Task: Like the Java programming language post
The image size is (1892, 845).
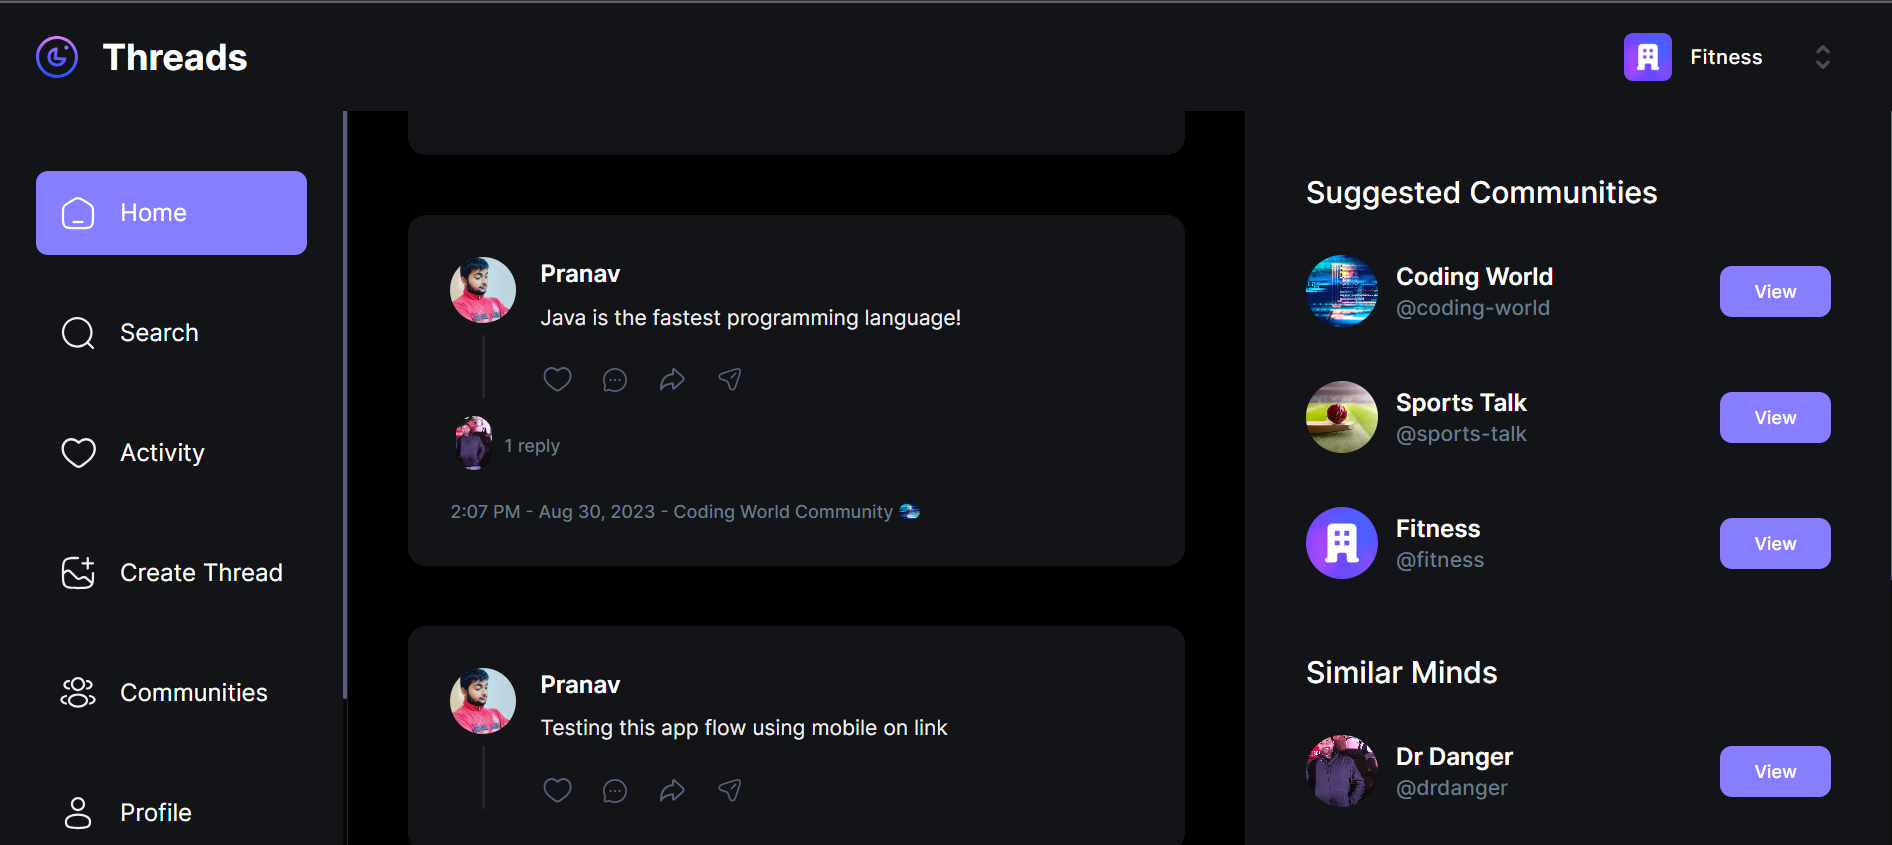Action: pyautogui.click(x=557, y=379)
